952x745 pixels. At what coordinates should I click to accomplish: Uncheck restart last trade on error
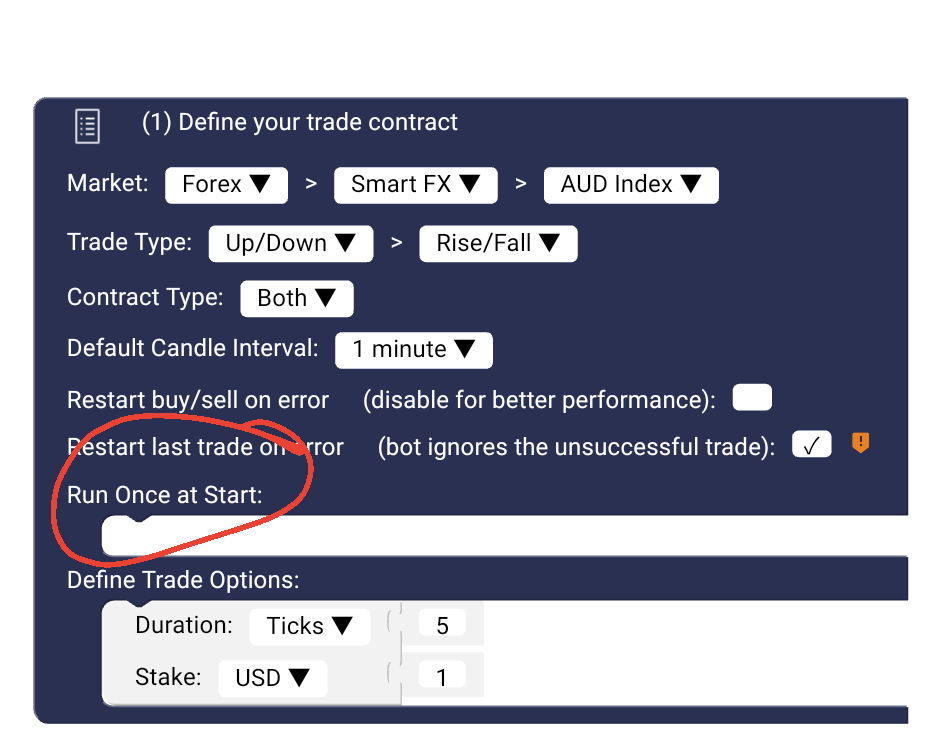click(x=811, y=444)
